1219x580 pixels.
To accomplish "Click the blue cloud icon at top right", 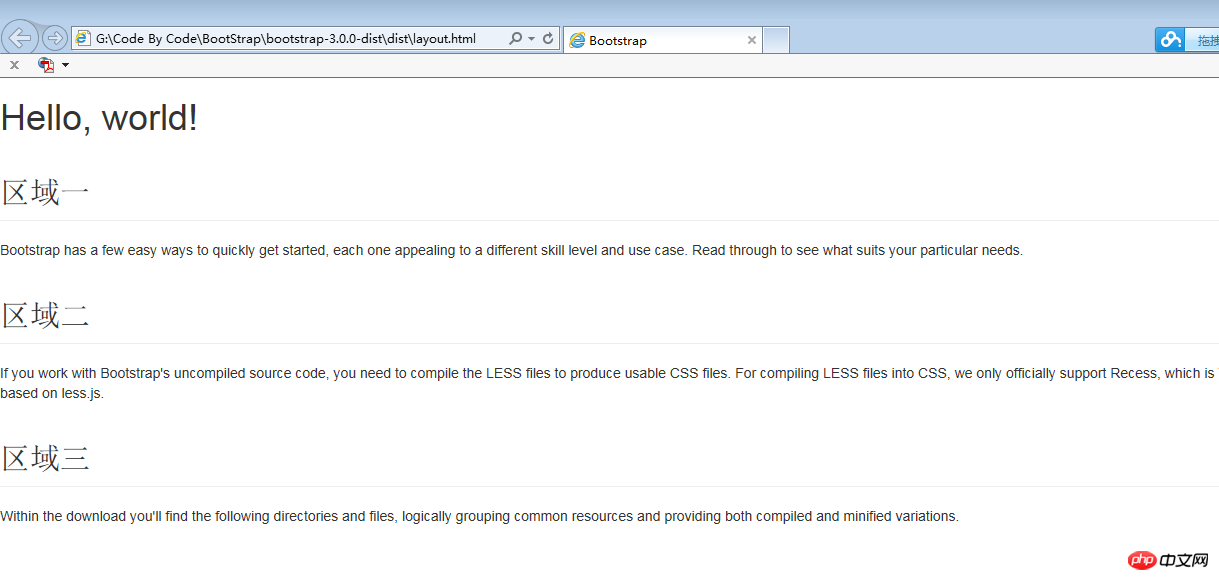I will pyautogui.click(x=1170, y=39).
